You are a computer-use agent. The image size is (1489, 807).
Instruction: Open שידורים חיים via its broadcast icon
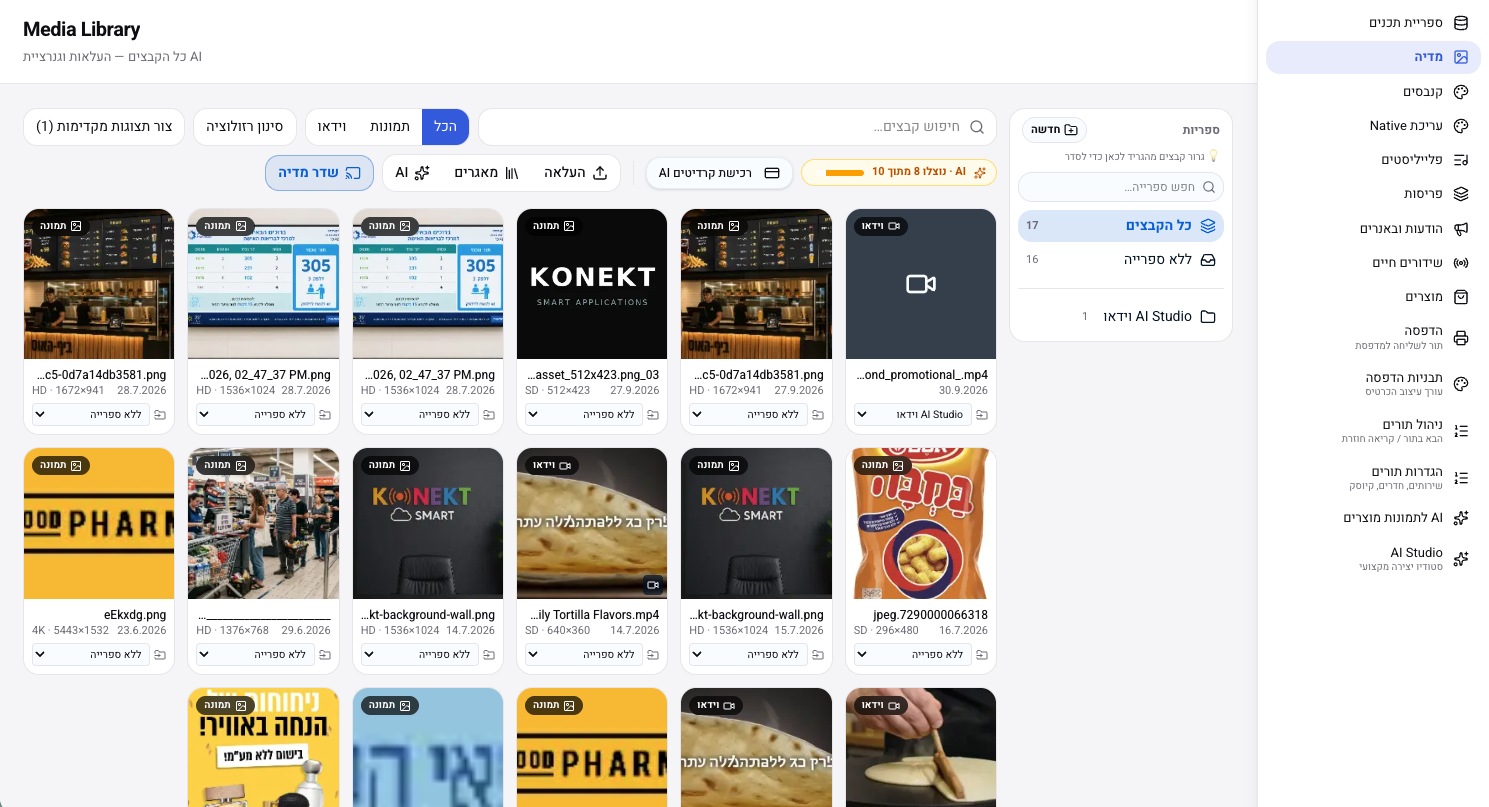click(1461, 263)
